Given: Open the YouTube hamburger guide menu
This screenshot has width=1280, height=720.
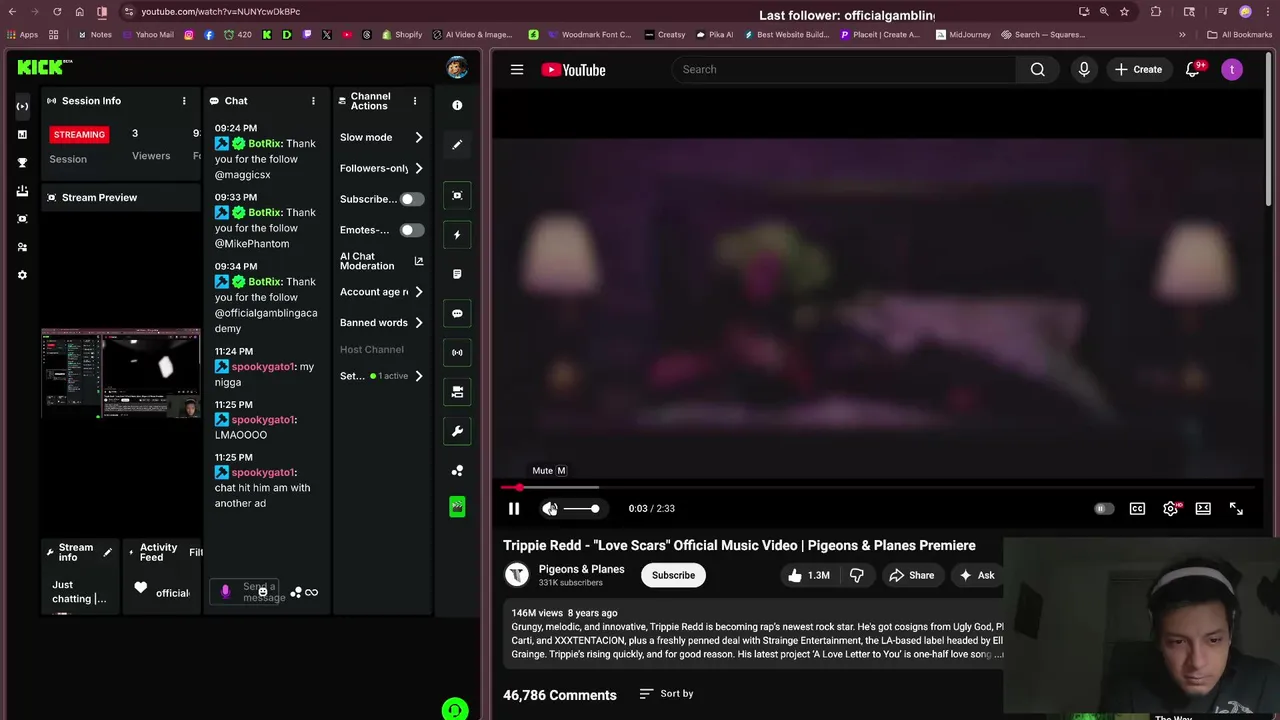Looking at the screenshot, I should pyautogui.click(x=517, y=70).
